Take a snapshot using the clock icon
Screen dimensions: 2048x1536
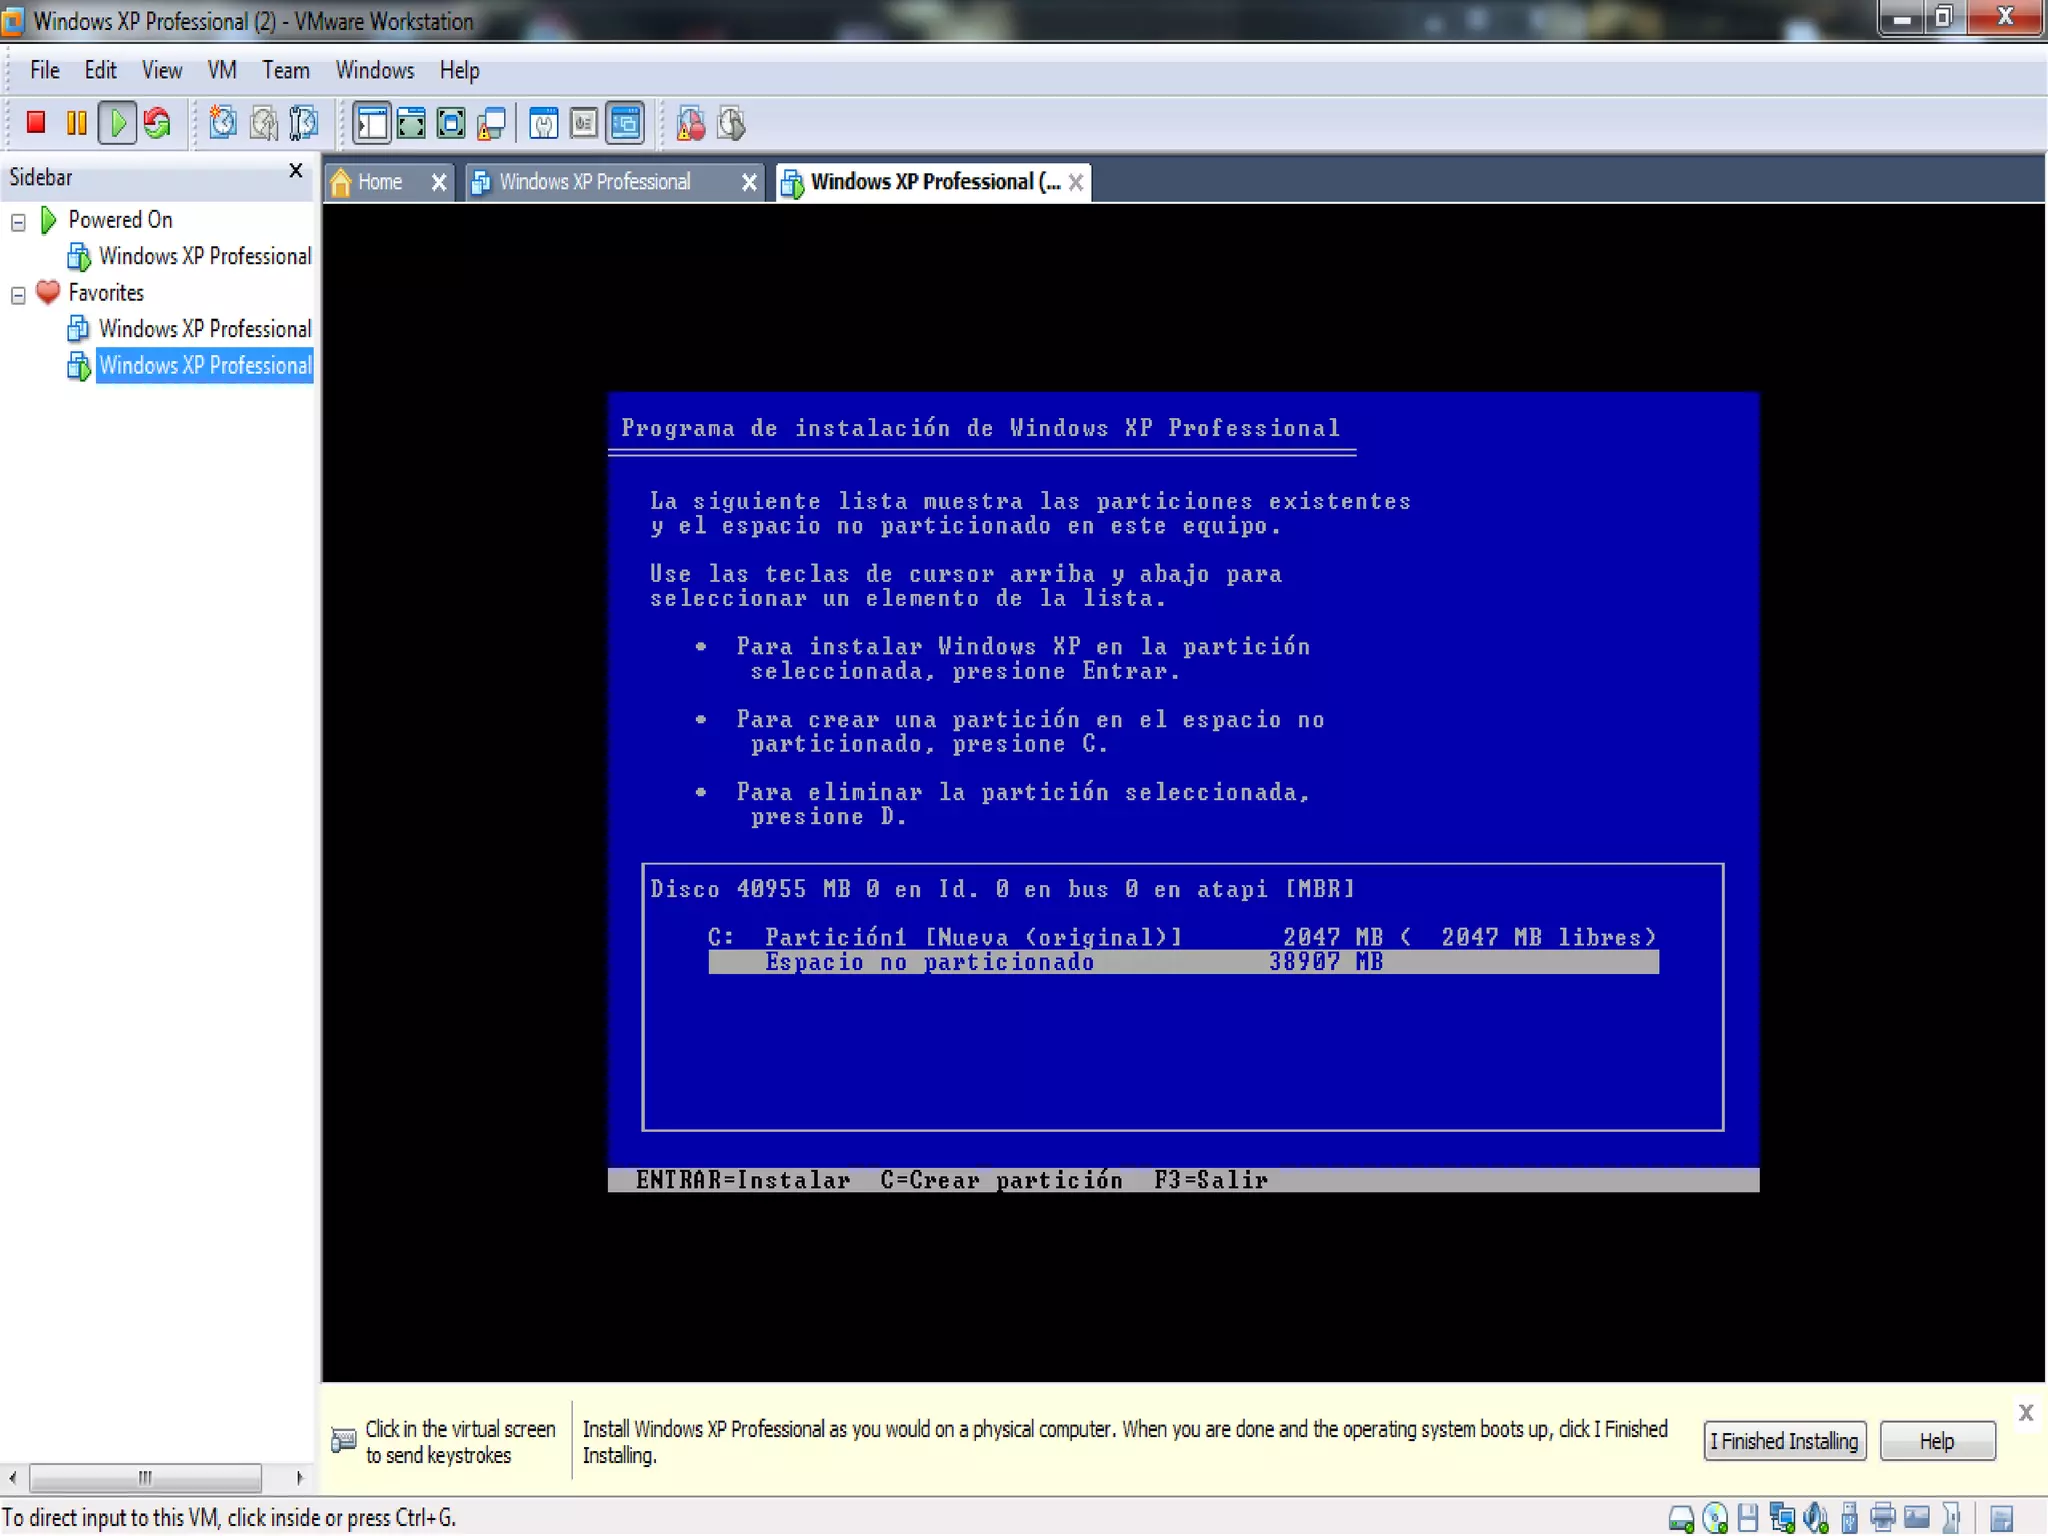click(x=222, y=123)
